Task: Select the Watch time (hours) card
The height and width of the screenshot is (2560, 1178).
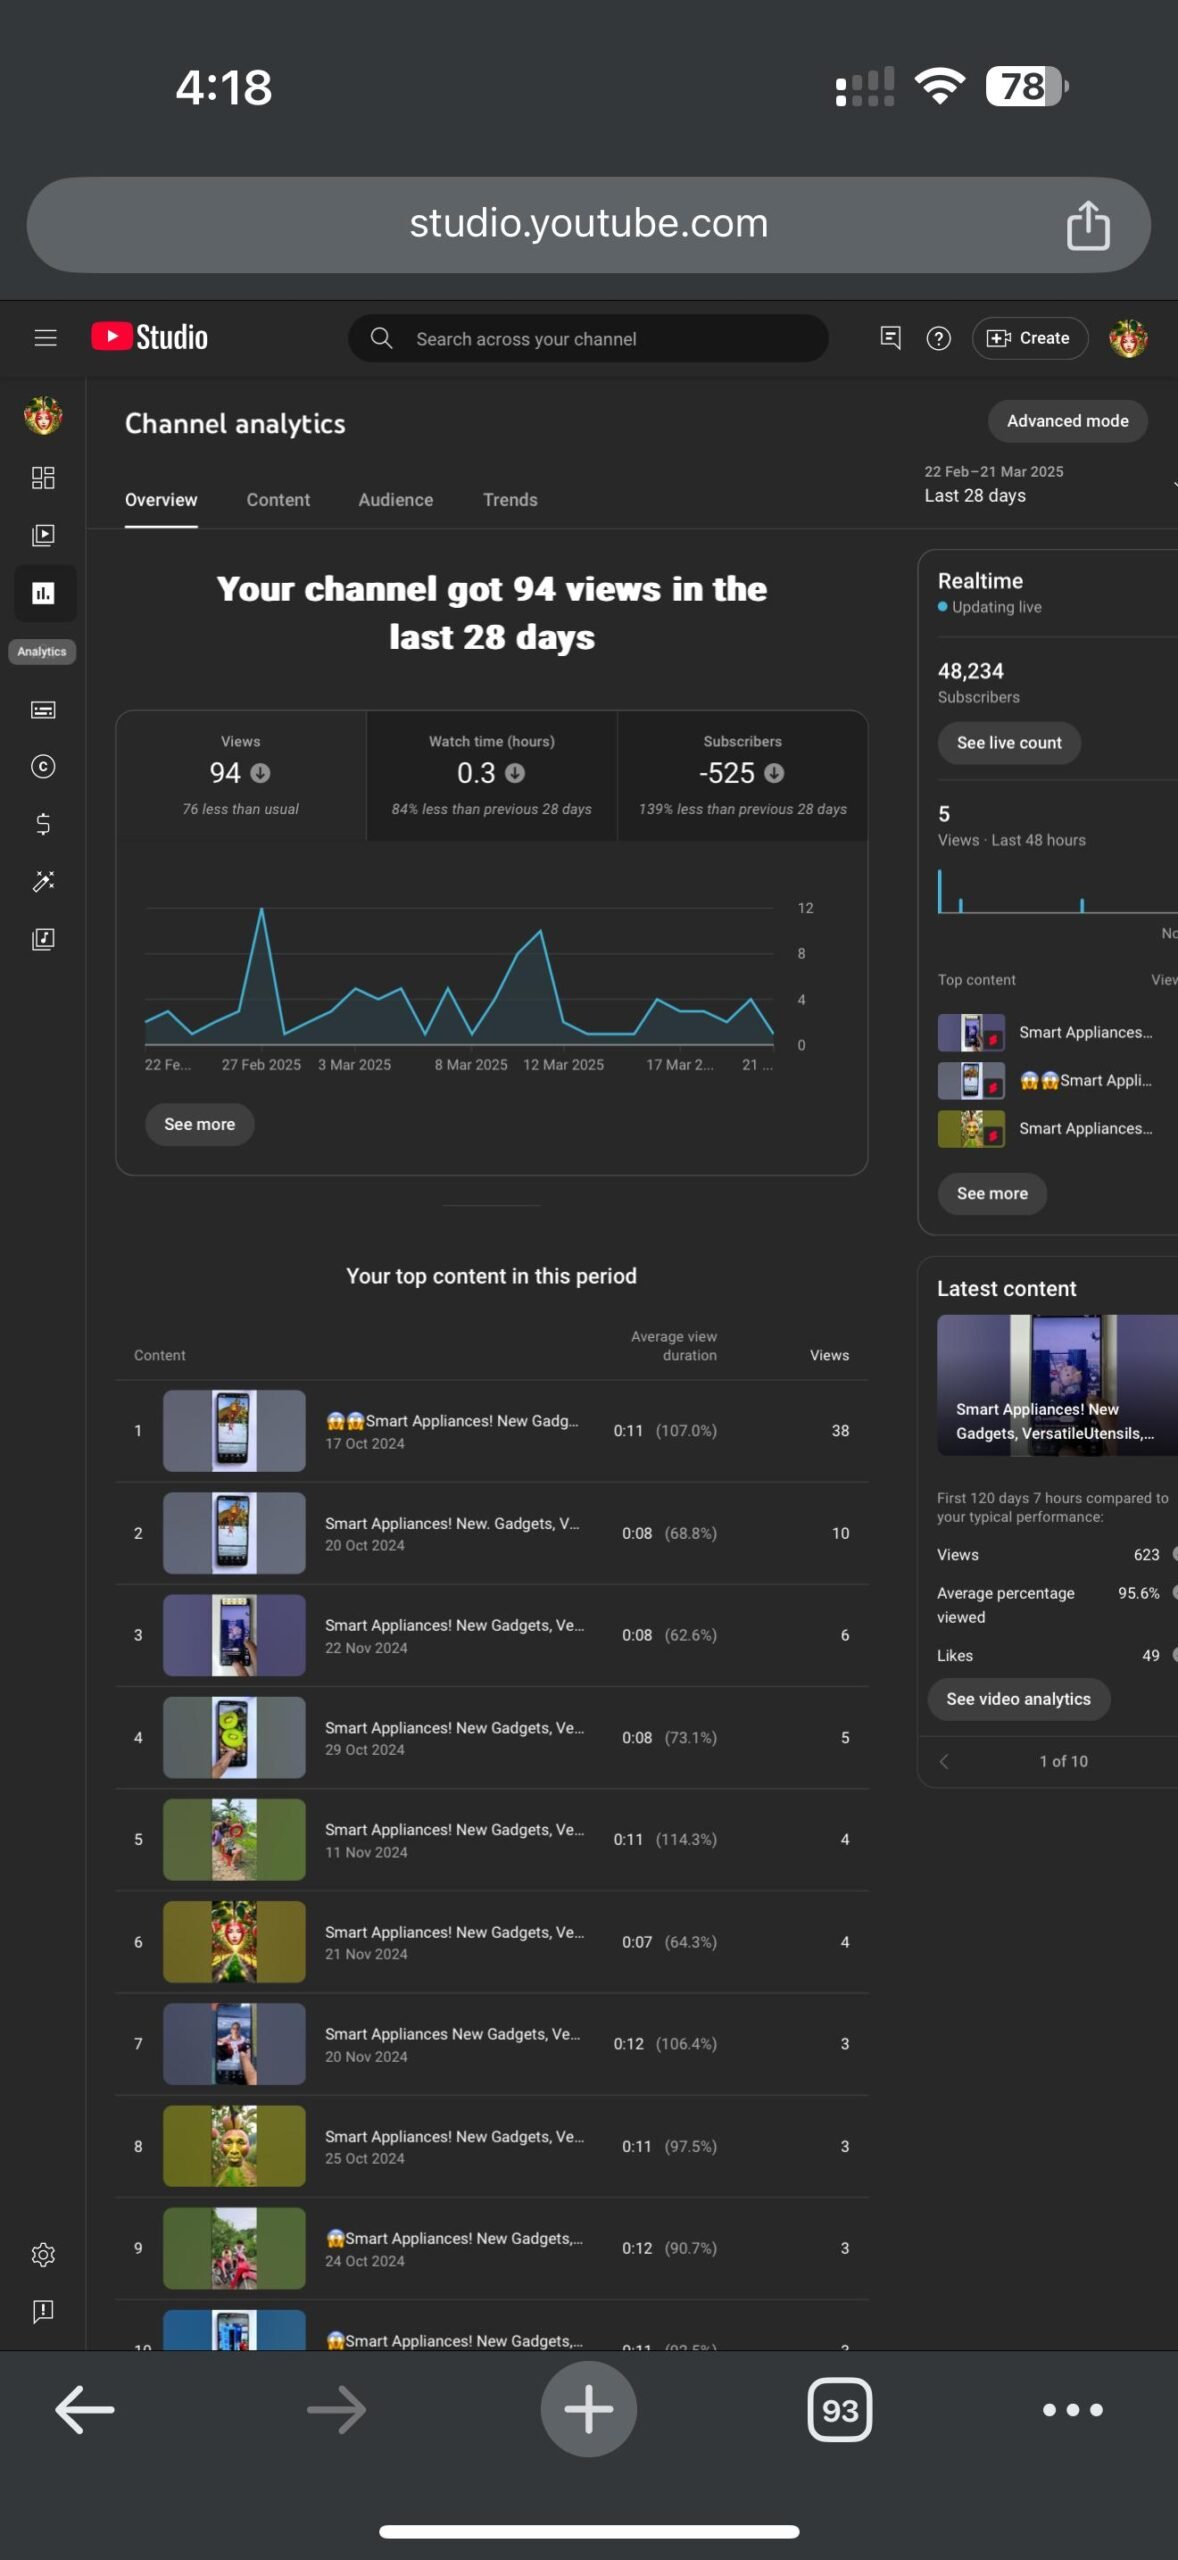Action: [x=492, y=775]
